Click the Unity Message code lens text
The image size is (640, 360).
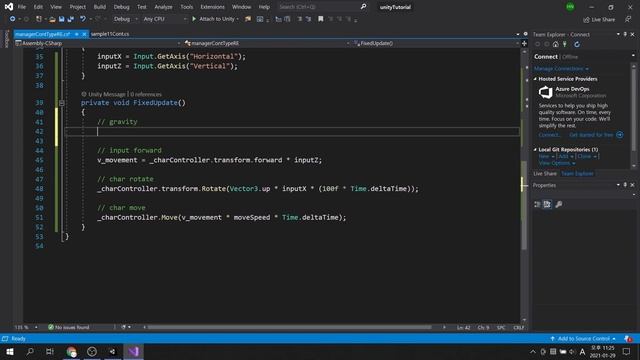point(107,94)
